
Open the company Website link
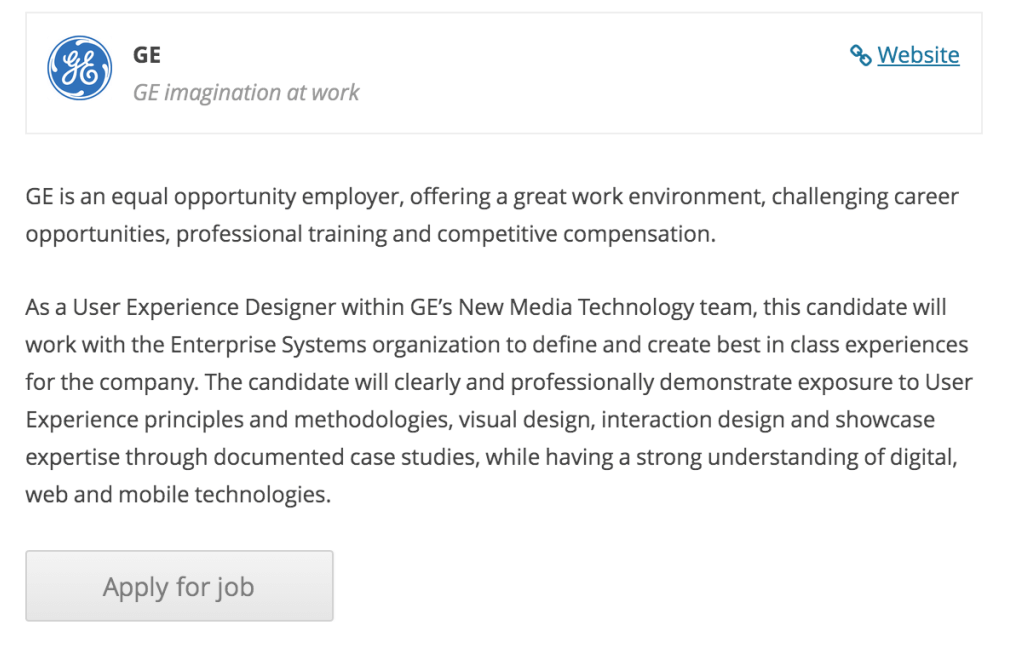(x=918, y=55)
